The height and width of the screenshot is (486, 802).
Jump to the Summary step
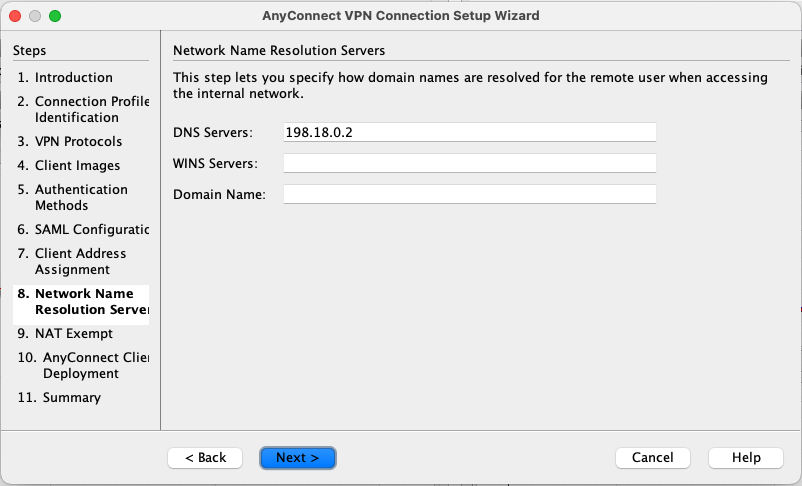pos(70,397)
